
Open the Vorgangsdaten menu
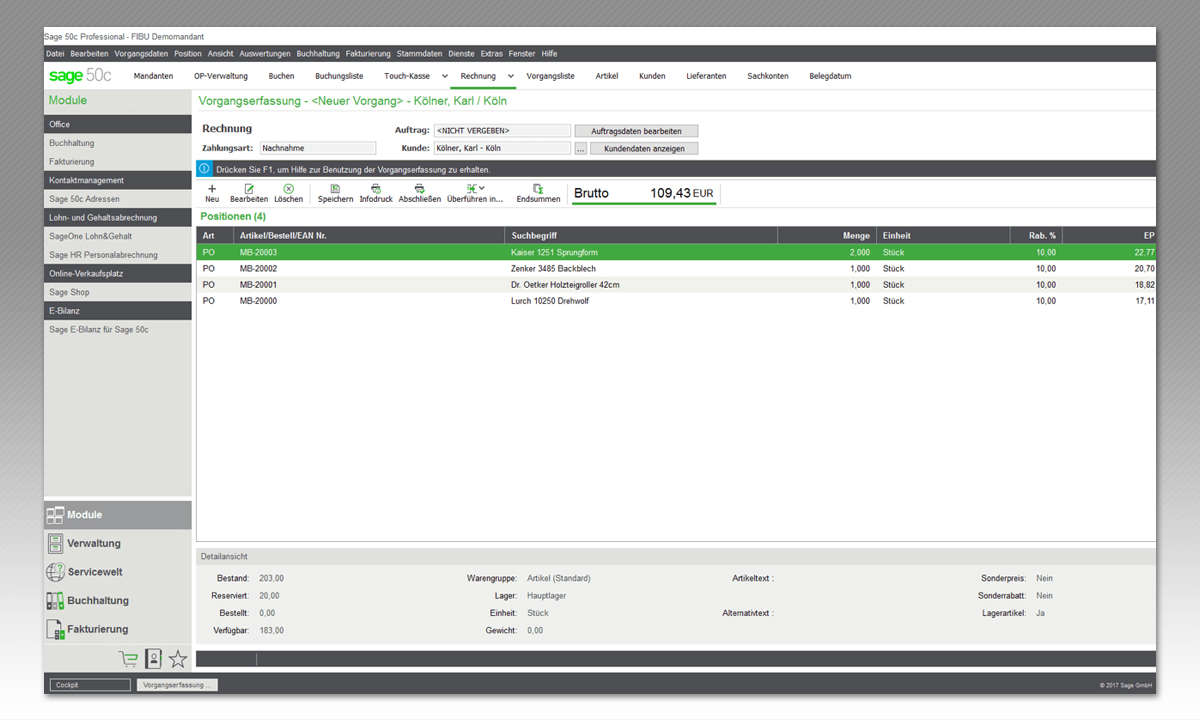[x=141, y=53]
